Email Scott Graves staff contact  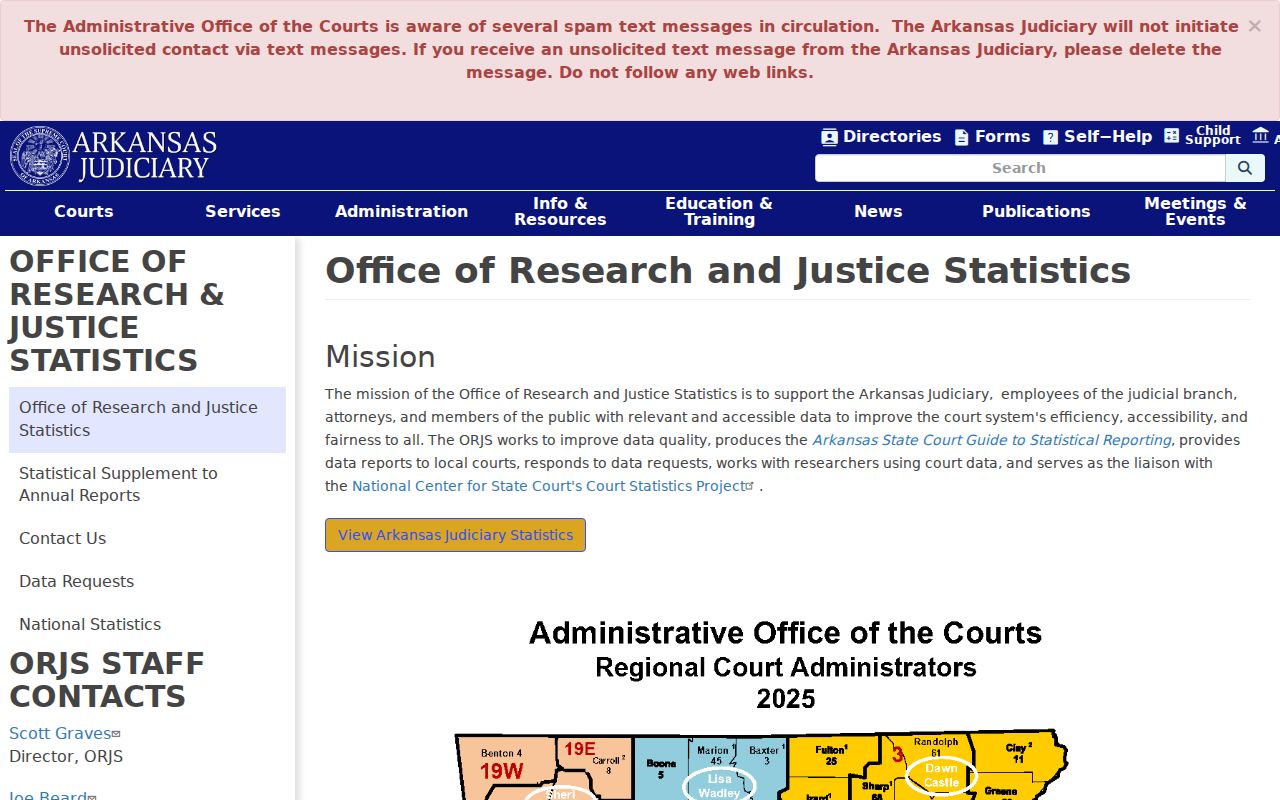click(64, 733)
